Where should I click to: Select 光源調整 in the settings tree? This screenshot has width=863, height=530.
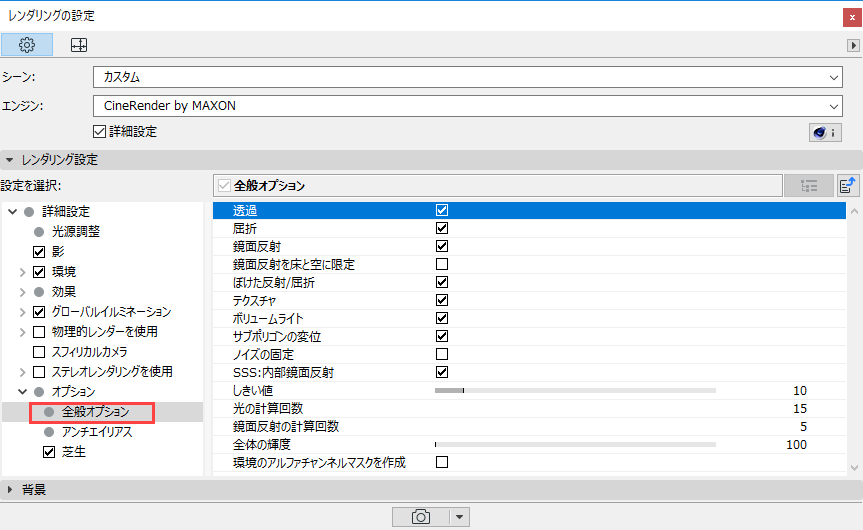pos(76,232)
